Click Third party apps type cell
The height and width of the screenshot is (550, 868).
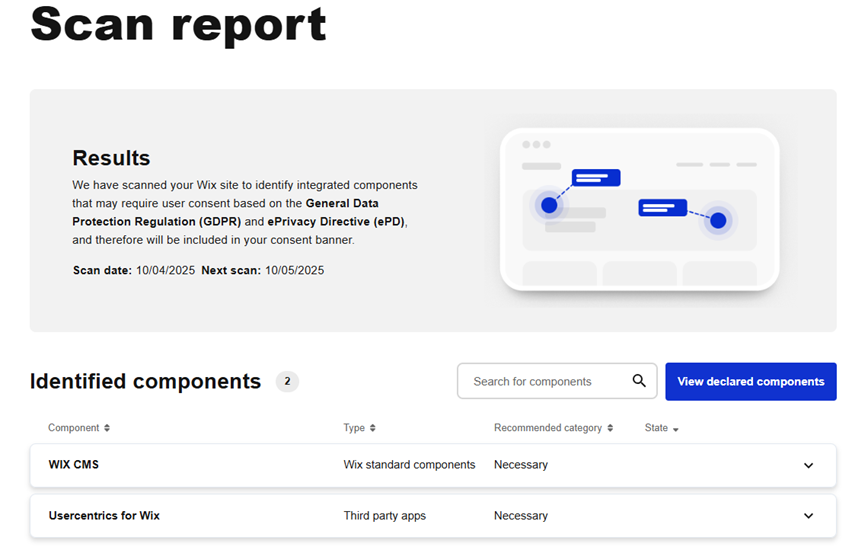pos(385,516)
